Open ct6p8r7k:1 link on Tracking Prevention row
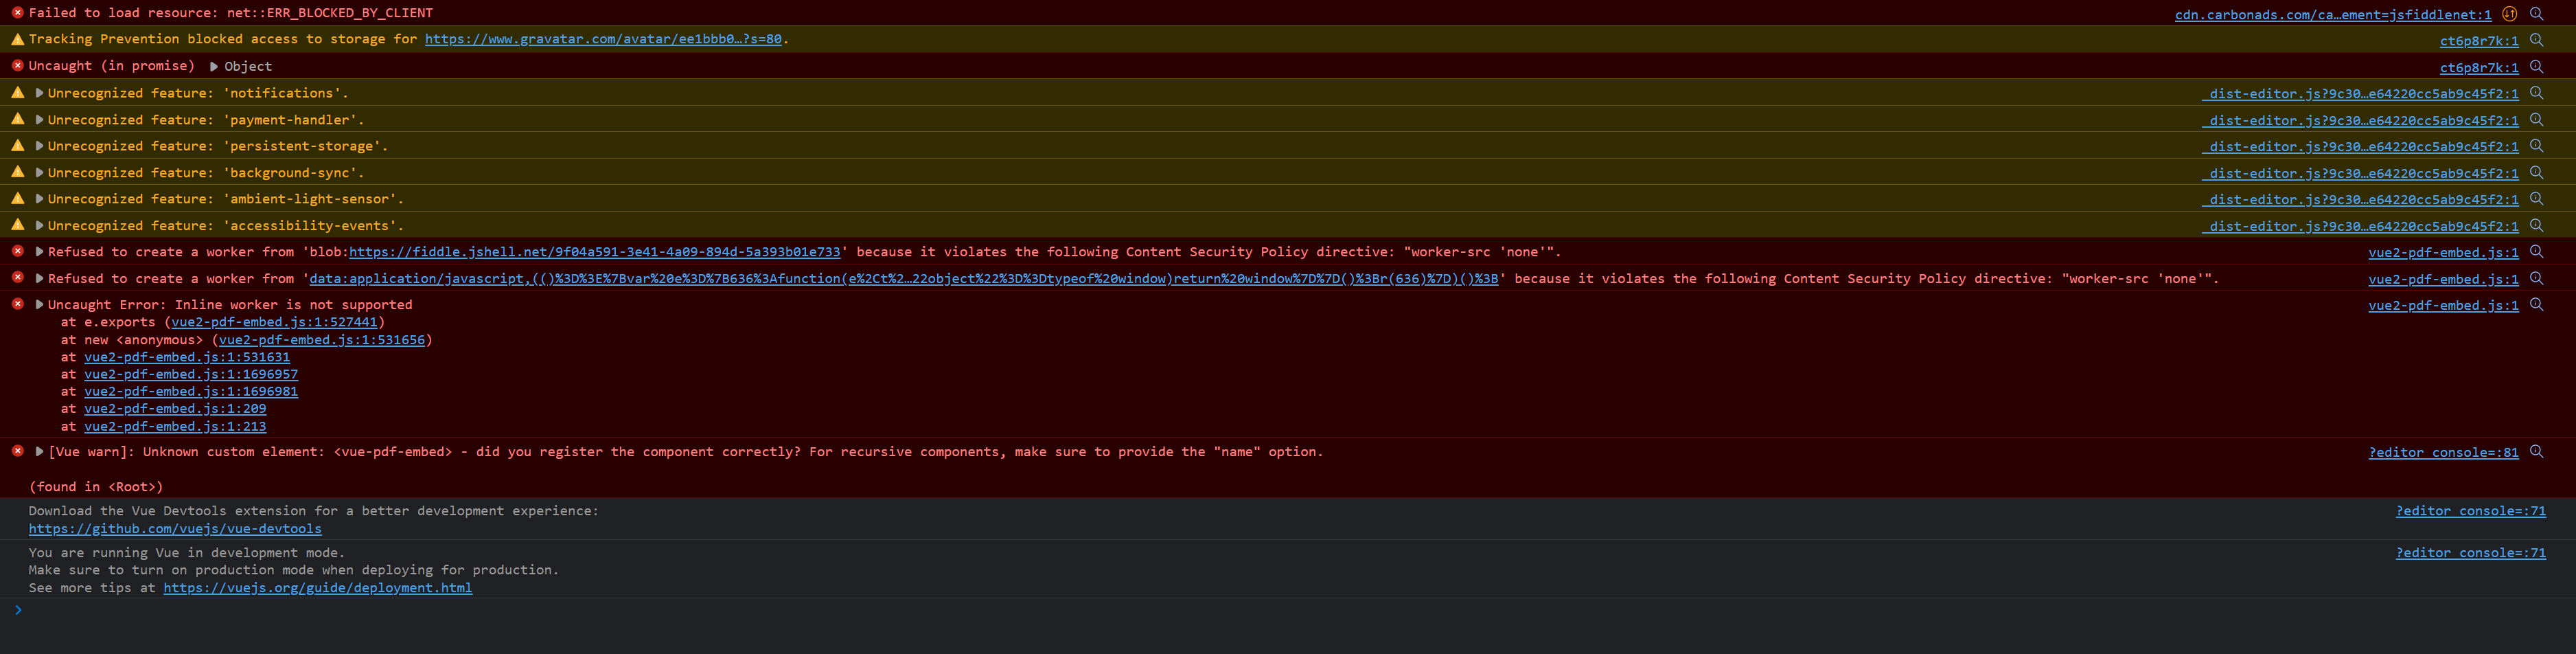Image resolution: width=2576 pixels, height=654 pixels. pyautogui.click(x=2479, y=41)
